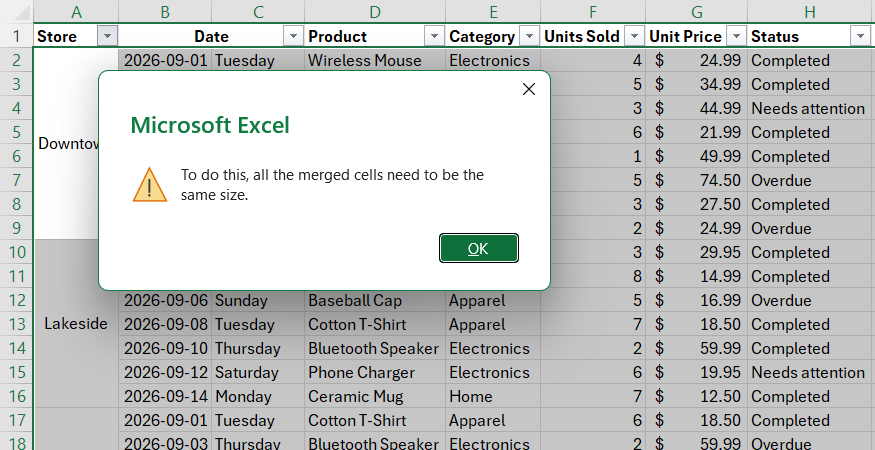The width and height of the screenshot is (875, 450).
Task: Open the Product column filter dropdown
Action: click(434, 36)
